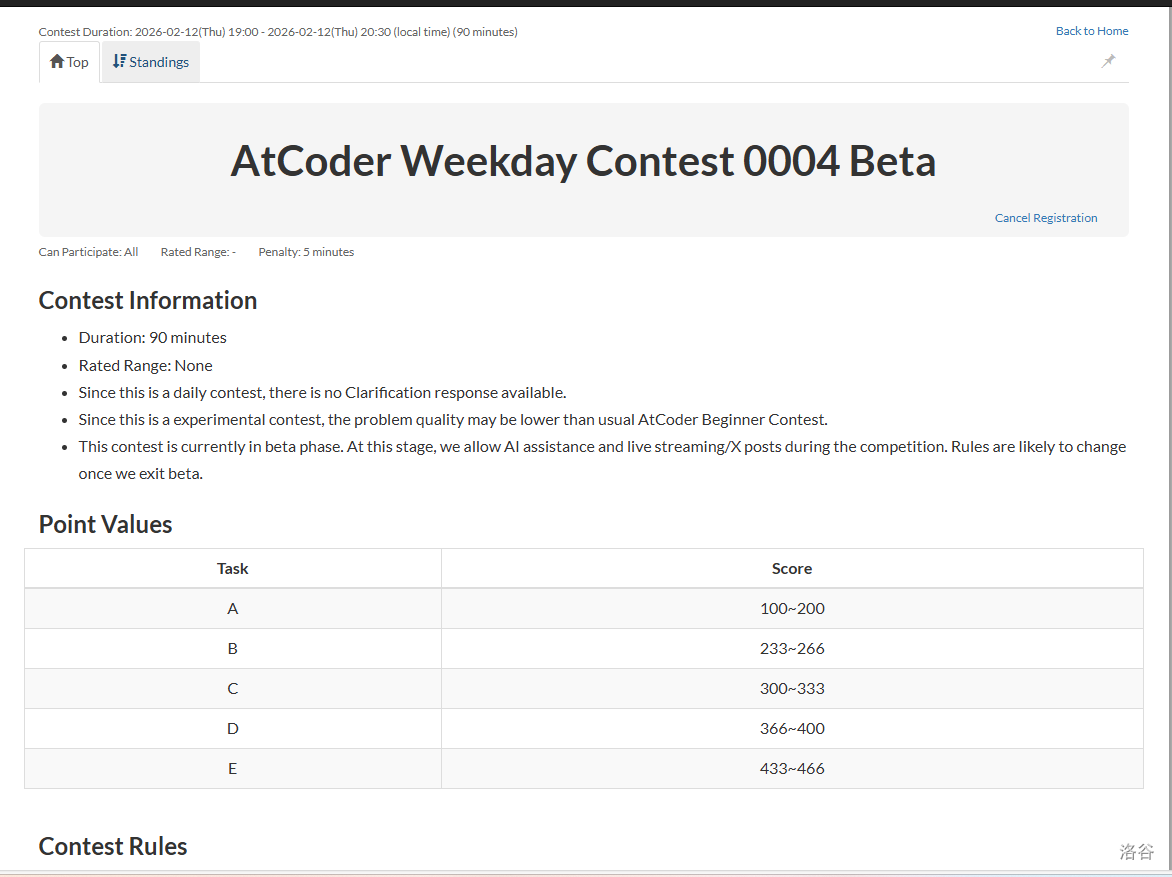Click the Can Participate: All label
The width and height of the screenshot is (1172, 877).
[88, 252]
